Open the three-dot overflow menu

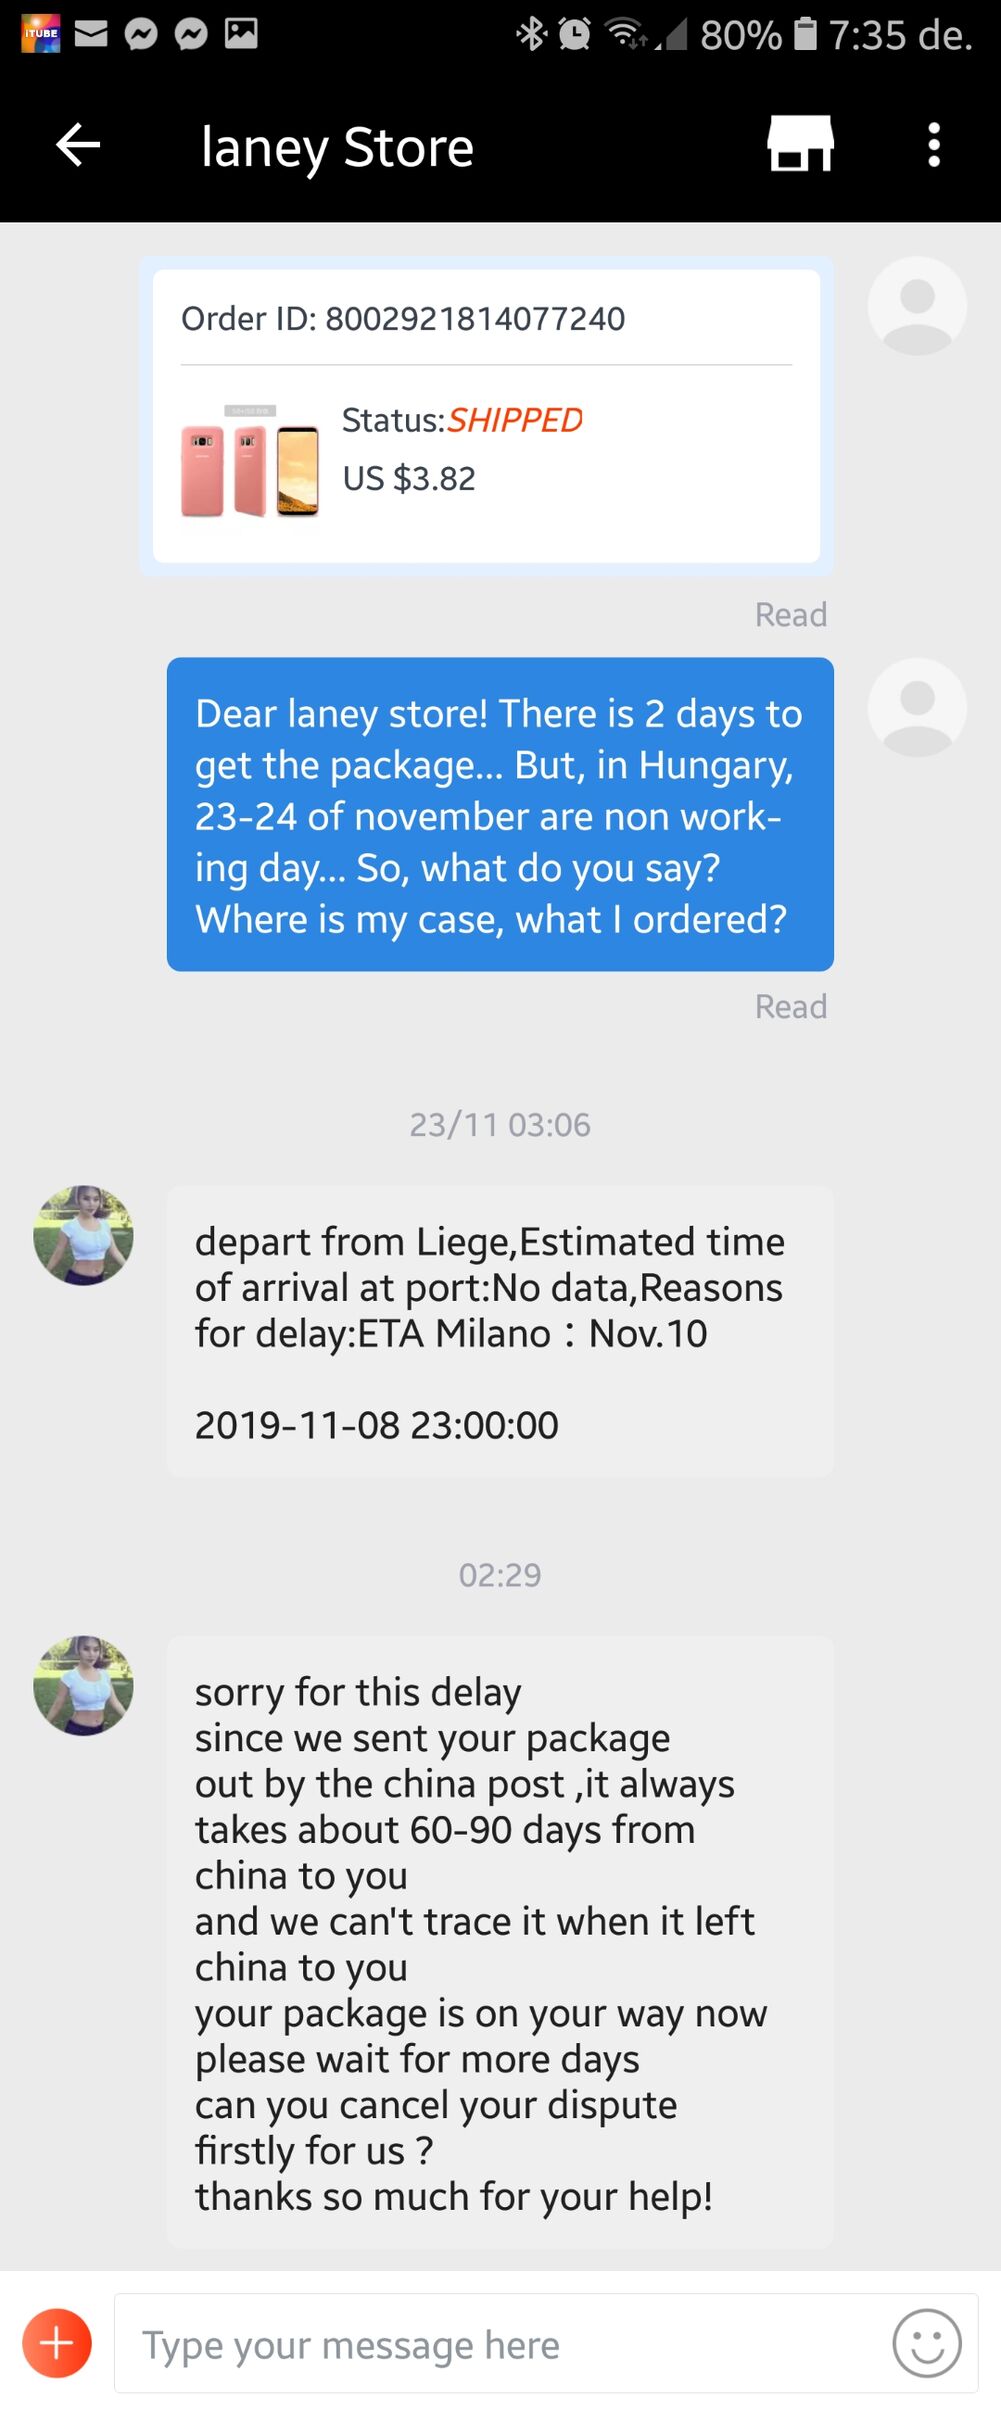point(934,145)
